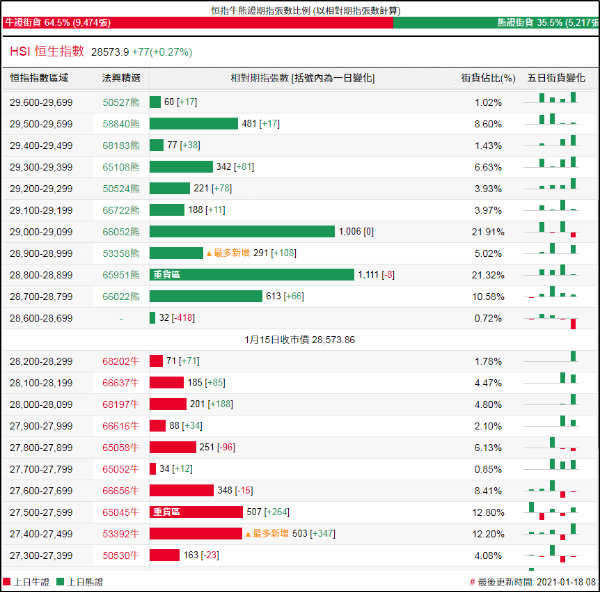Click the HSI 恒生指數 title
600x592 pixels.
coord(47,51)
